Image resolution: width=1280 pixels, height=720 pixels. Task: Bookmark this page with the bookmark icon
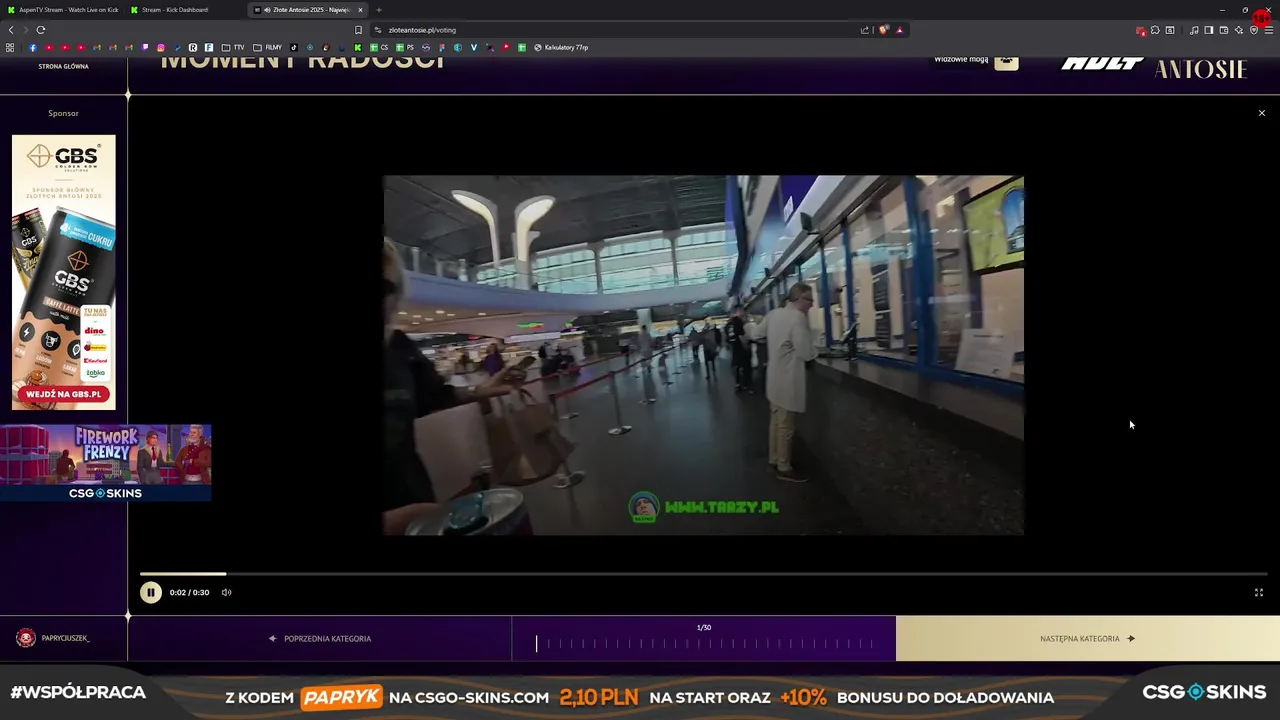[358, 30]
